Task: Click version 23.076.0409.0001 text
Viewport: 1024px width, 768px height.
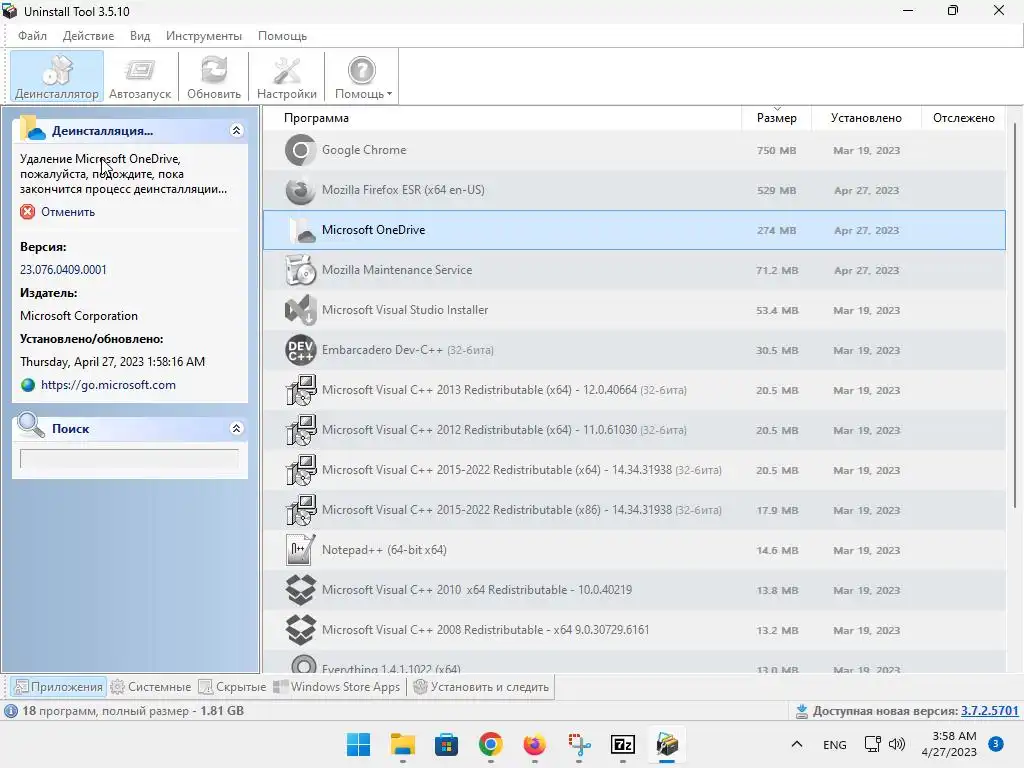Action: pos(63,270)
